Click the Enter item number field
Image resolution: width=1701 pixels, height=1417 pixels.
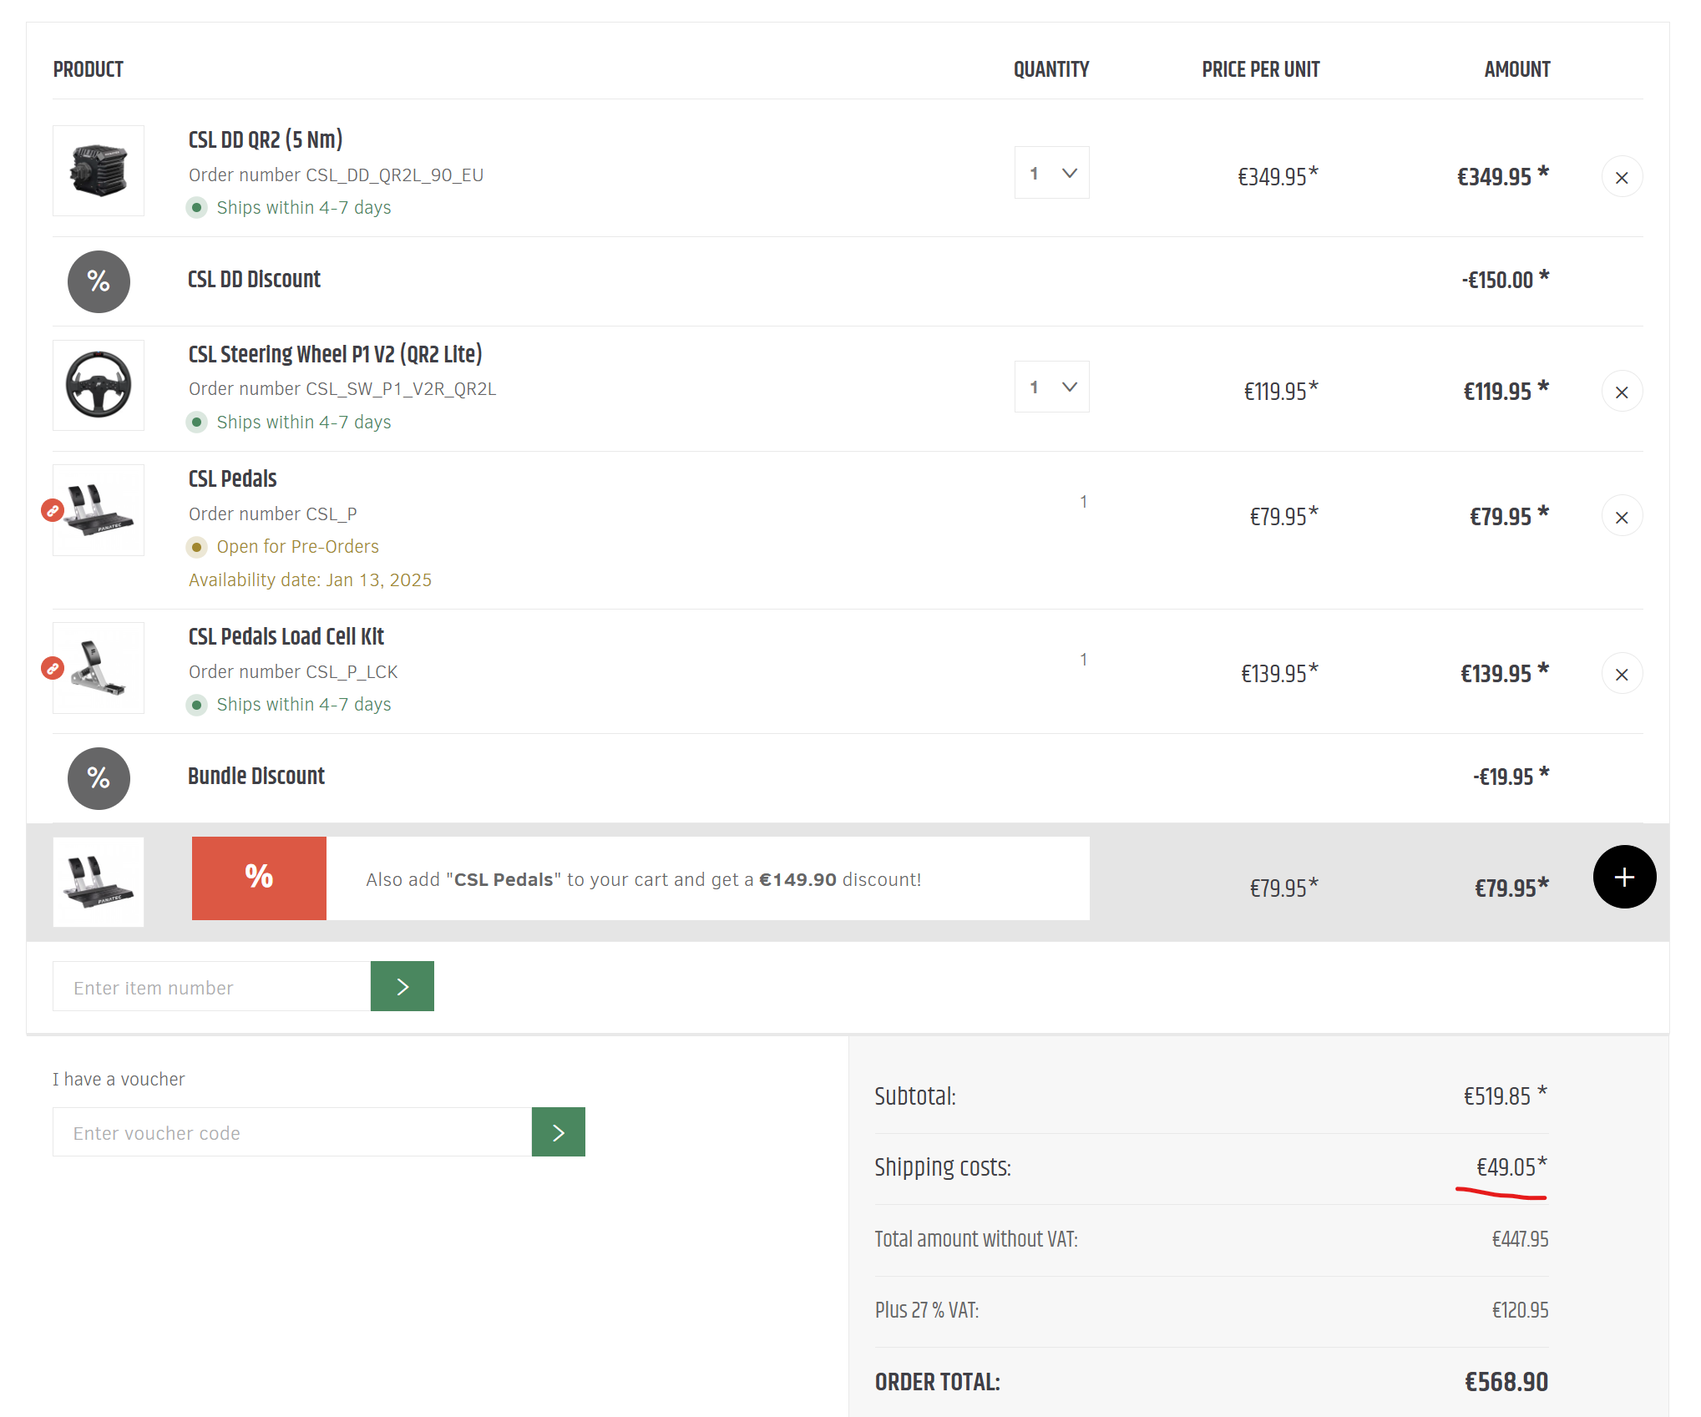pyautogui.click(x=211, y=987)
